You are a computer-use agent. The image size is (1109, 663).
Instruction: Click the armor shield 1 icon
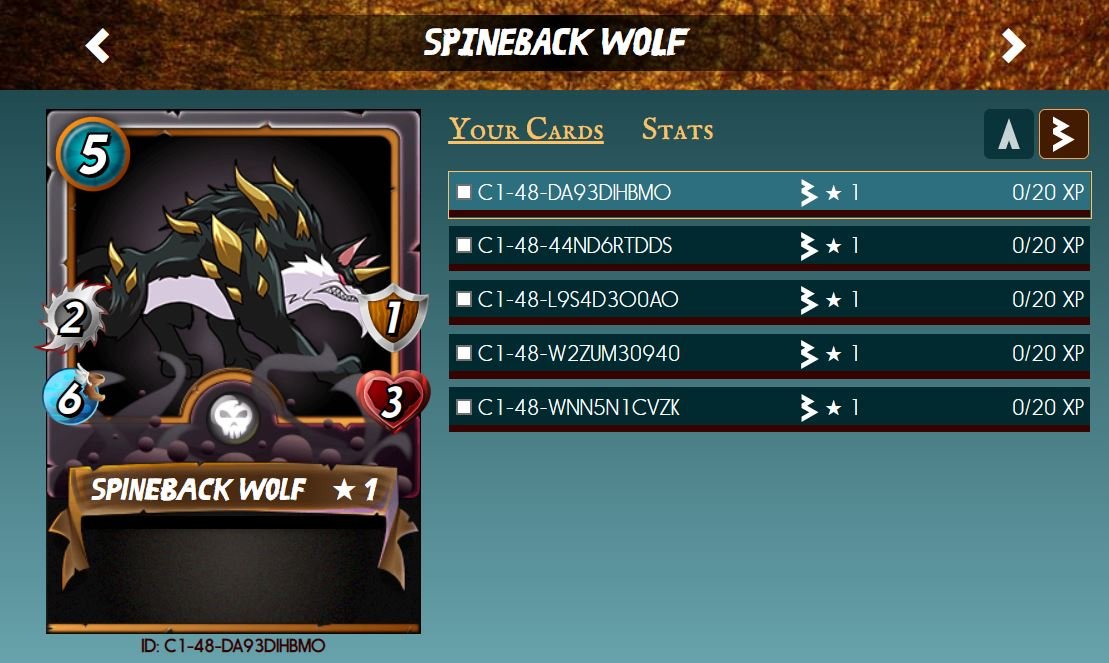(393, 317)
